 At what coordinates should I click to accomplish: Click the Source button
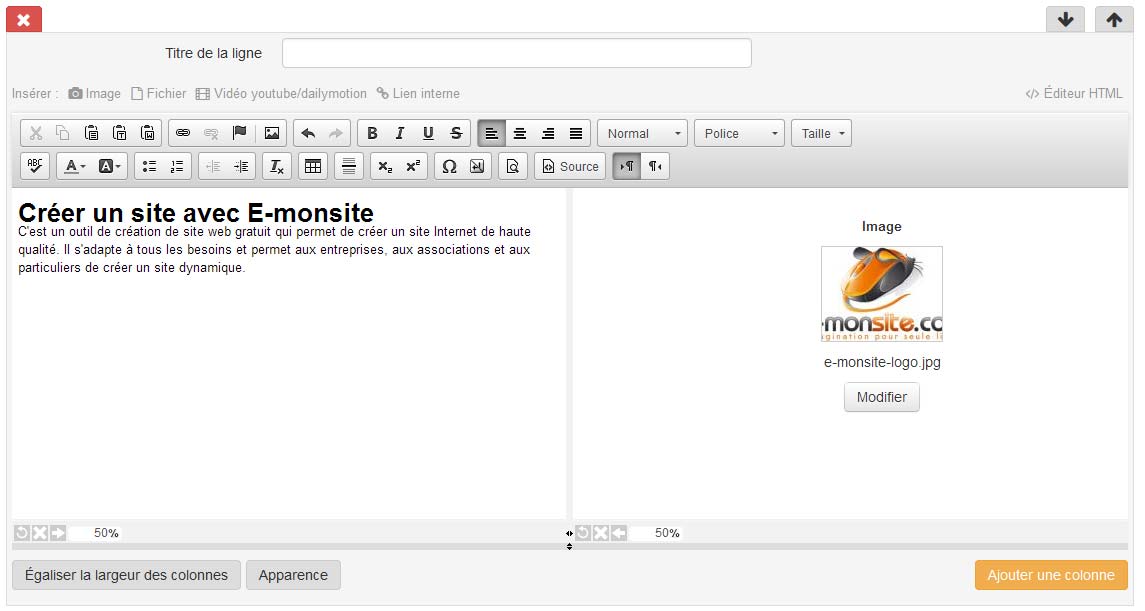[570, 166]
